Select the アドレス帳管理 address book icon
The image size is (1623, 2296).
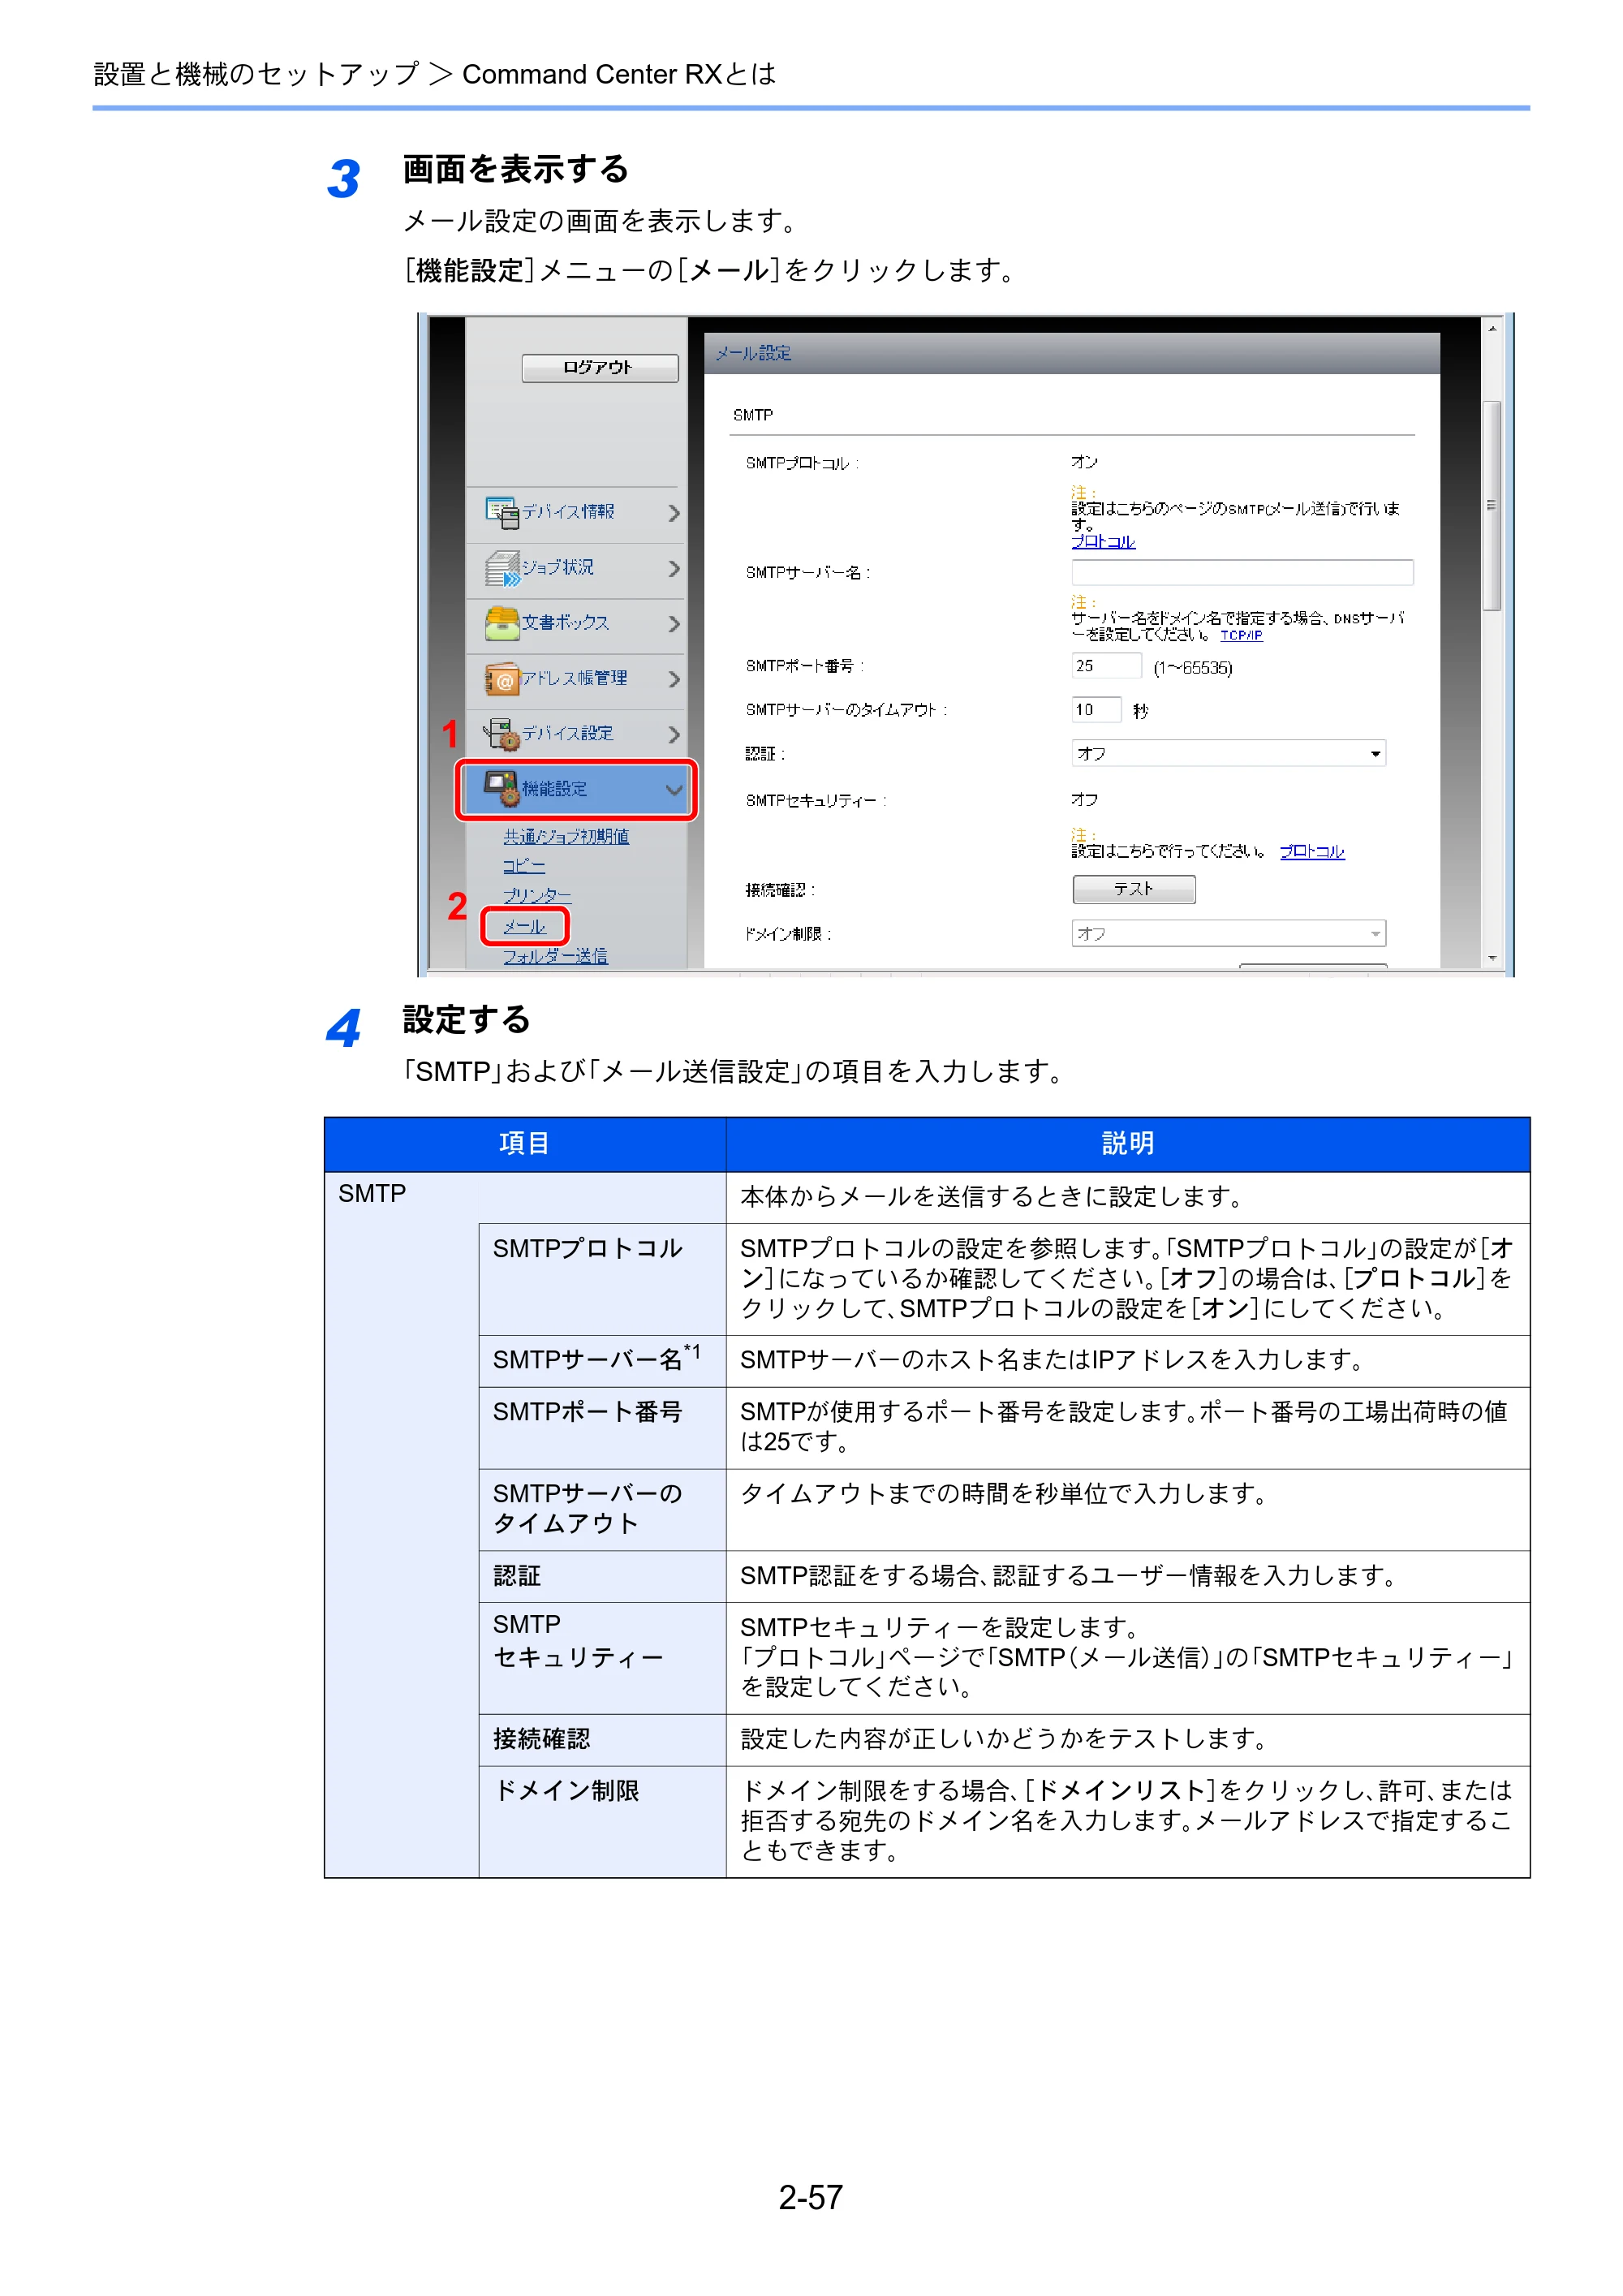[502, 679]
